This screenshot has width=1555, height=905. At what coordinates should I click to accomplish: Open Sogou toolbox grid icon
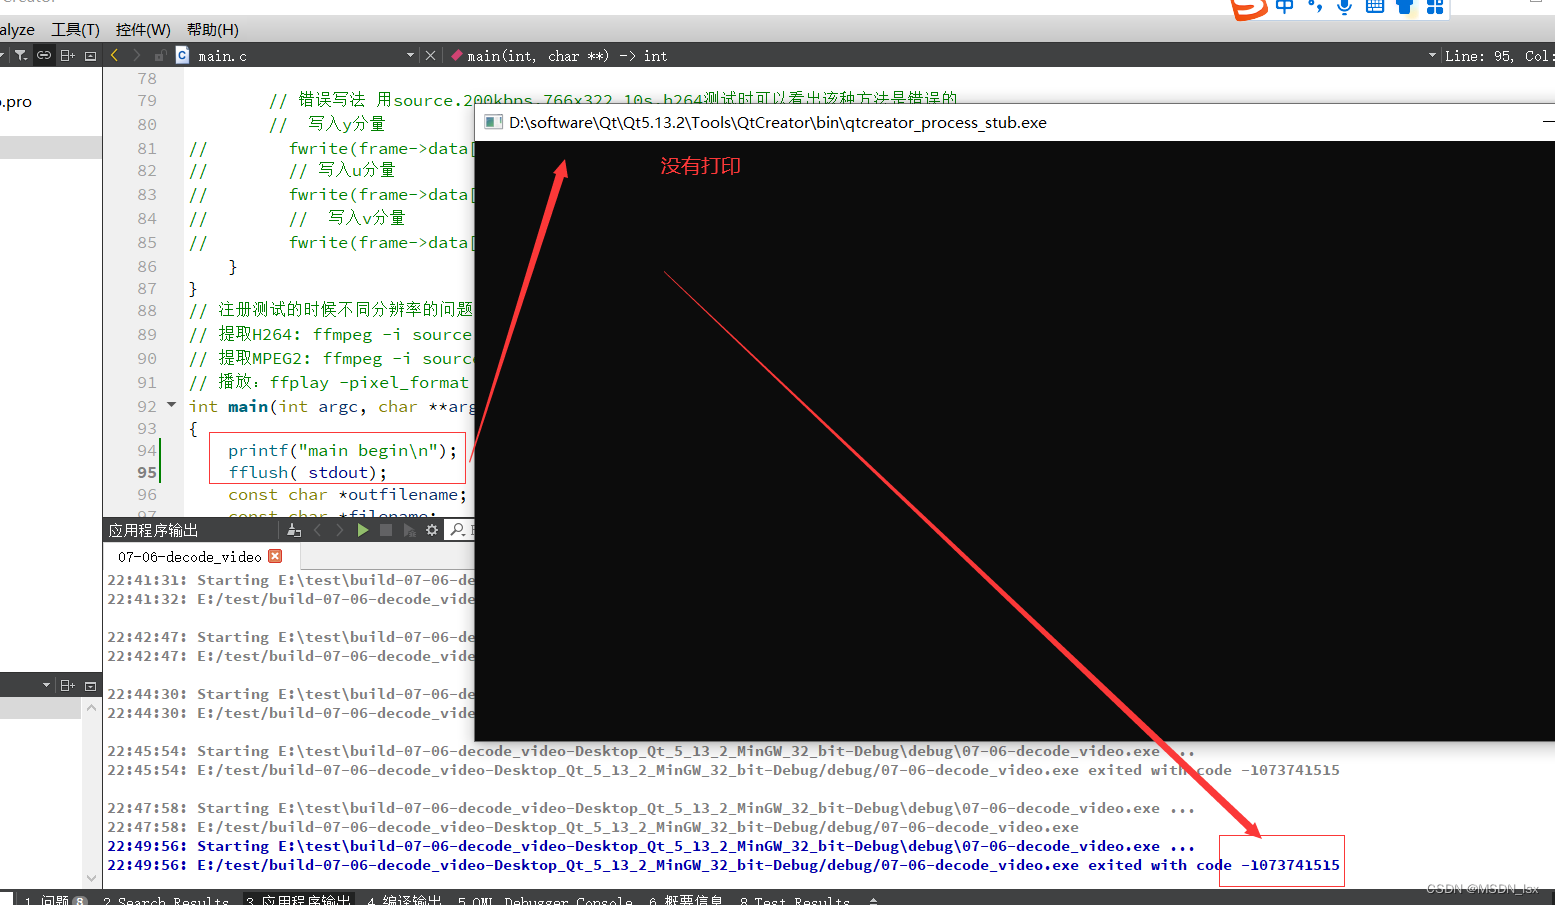pos(1435,6)
